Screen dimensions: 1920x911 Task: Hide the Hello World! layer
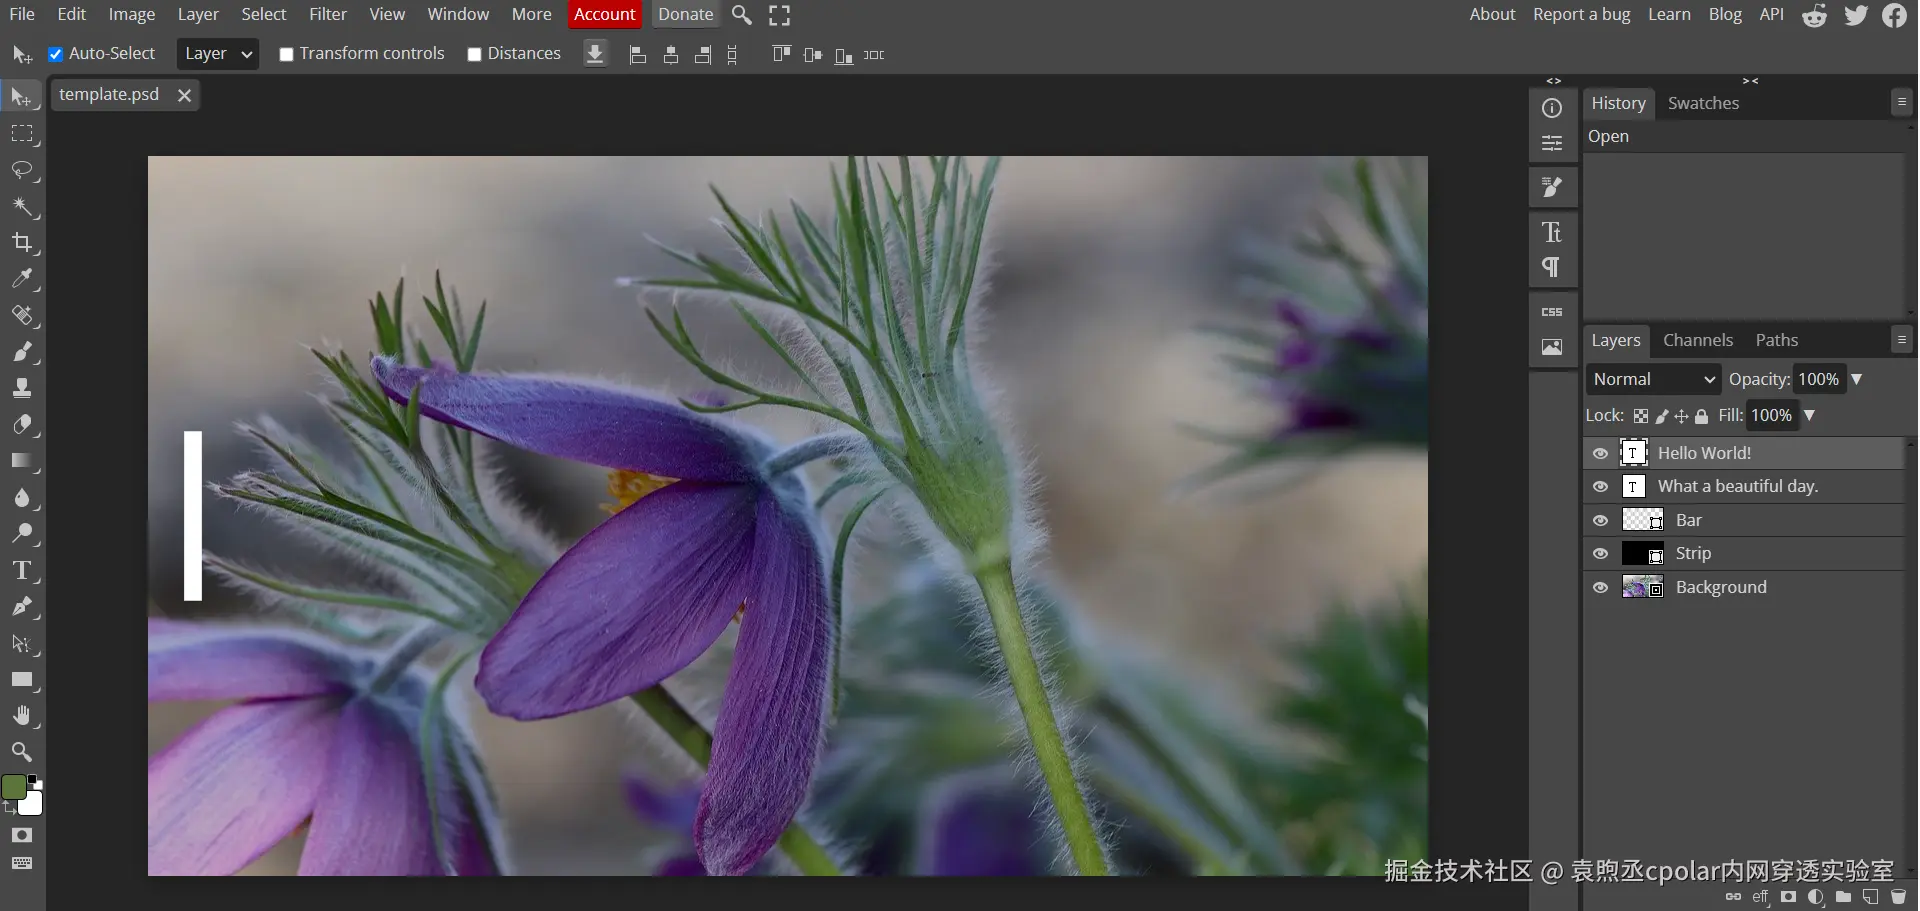point(1600,453)
